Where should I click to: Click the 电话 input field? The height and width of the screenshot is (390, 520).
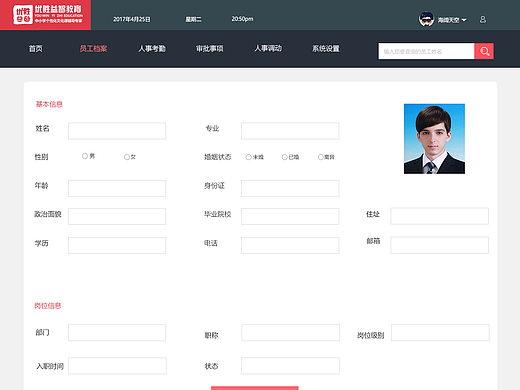point(290,245)
